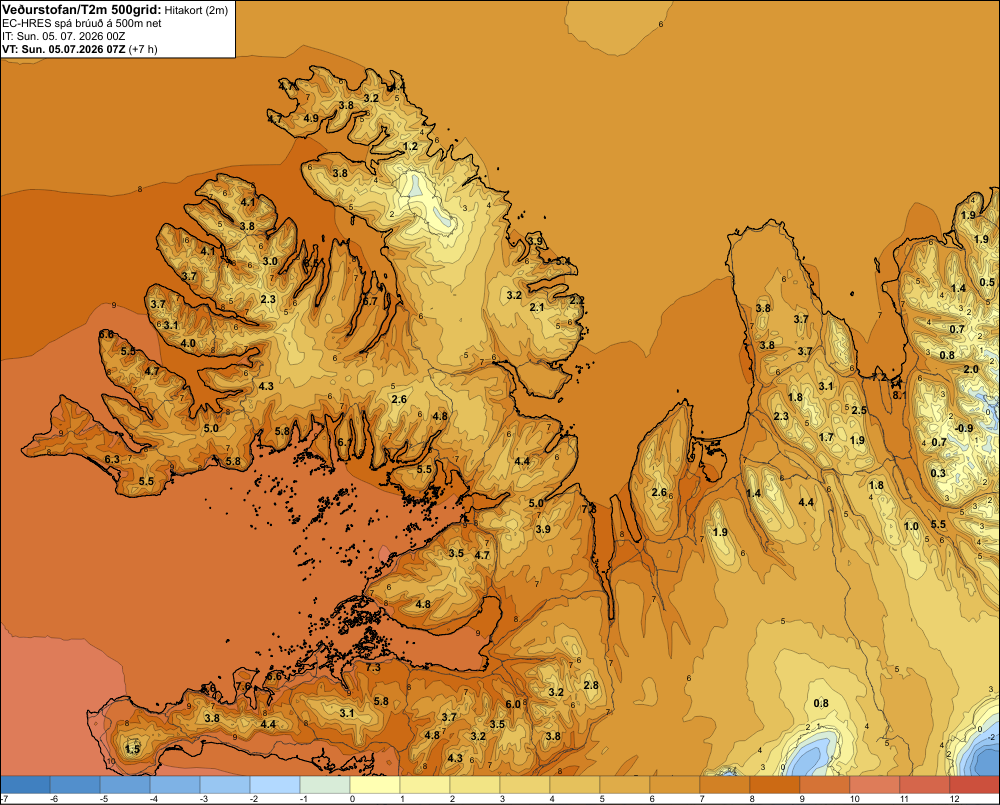Click the 4.0 temperature value on map

click(188, 343)
